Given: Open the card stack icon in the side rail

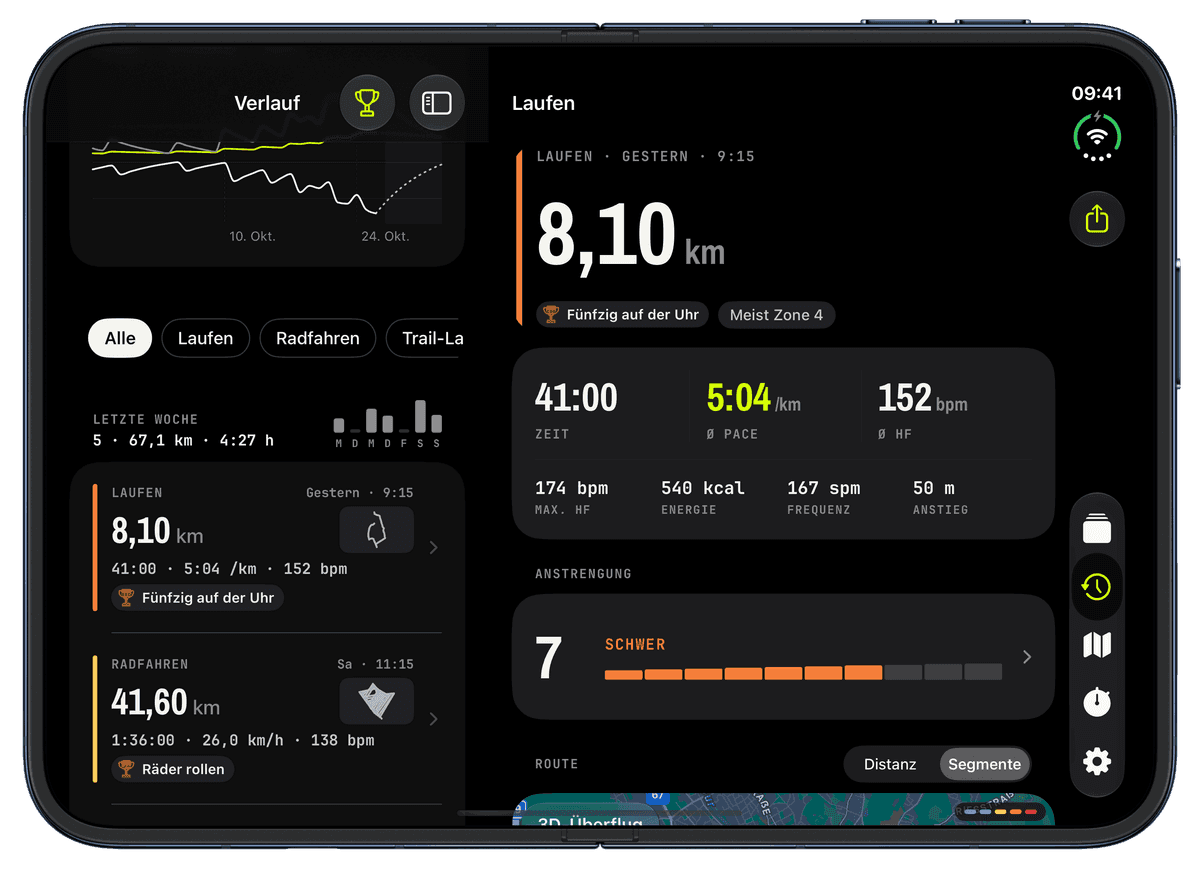Looking at the screenshot, I should coord(1097,528).
